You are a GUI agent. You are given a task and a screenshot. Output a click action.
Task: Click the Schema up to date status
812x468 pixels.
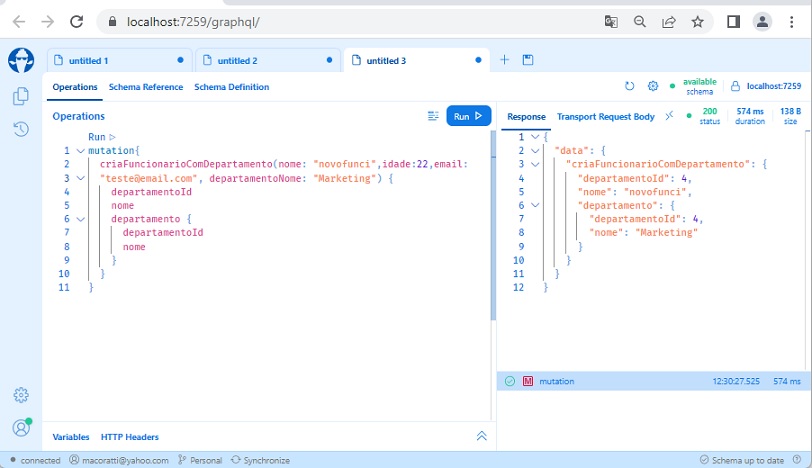(742, 460)
